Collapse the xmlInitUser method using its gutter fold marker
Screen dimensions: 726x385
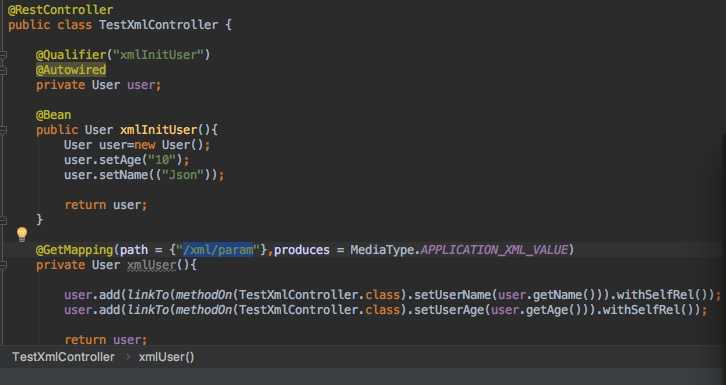pyautogui.click(x=3, y=130)
